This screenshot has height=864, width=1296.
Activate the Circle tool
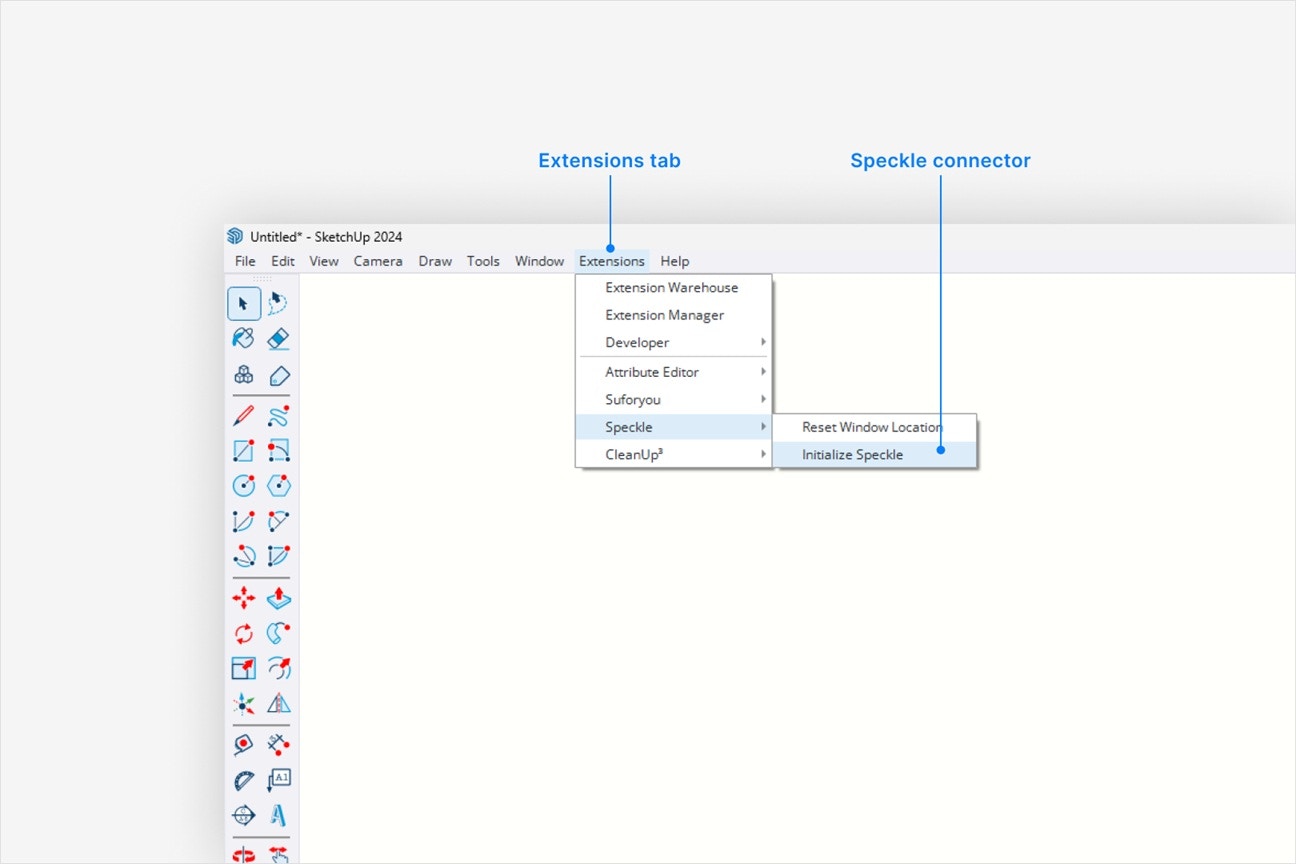[x=244, y=485]
